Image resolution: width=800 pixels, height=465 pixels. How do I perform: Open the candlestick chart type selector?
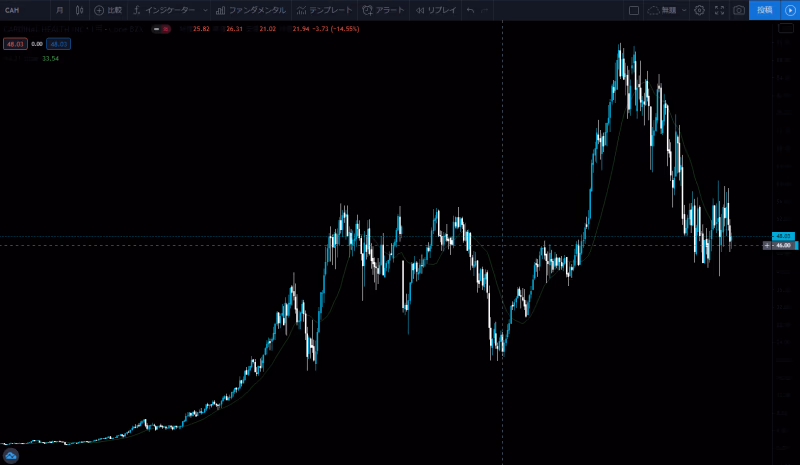(80, 10)
